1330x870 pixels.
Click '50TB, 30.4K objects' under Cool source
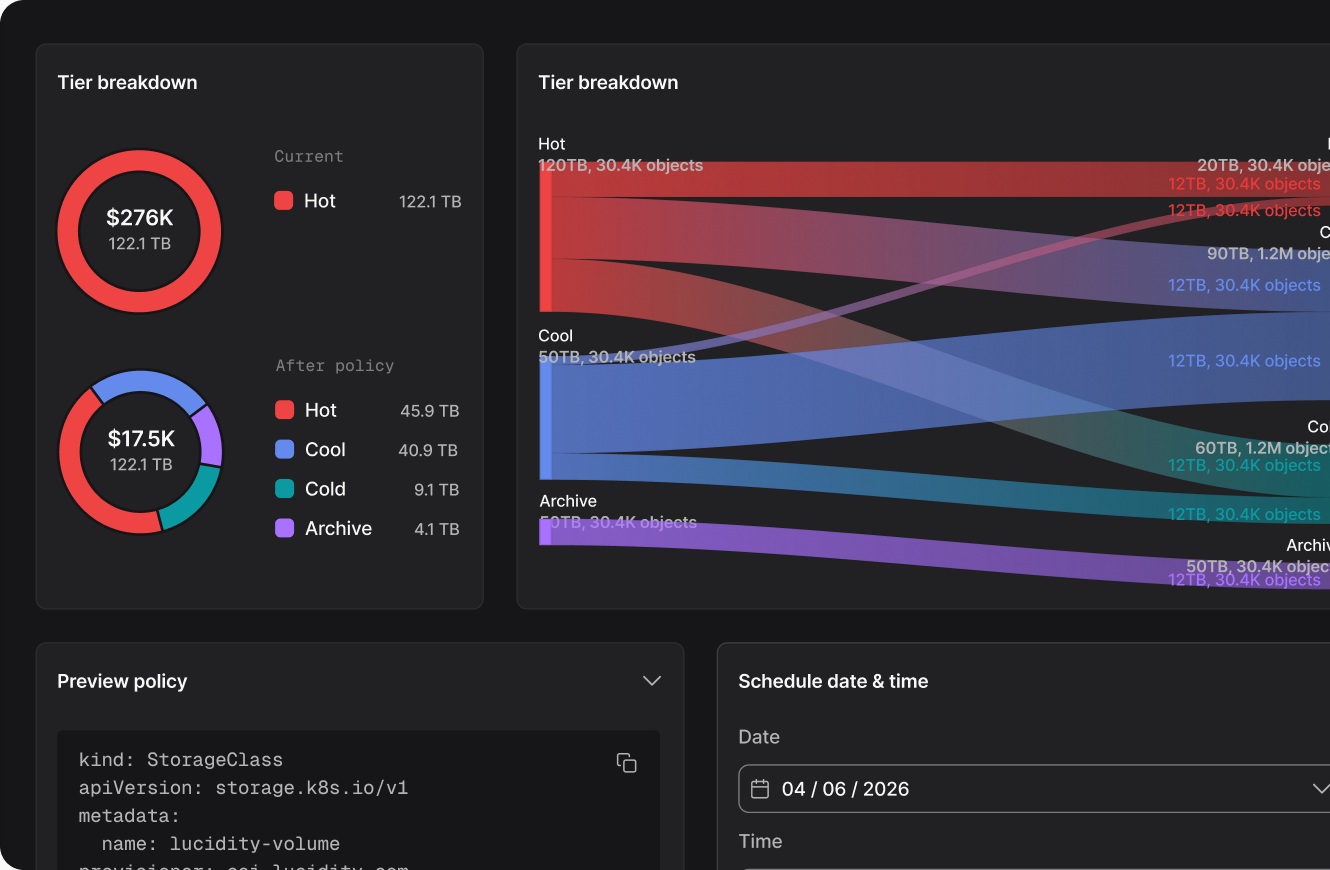coord(617,356)
